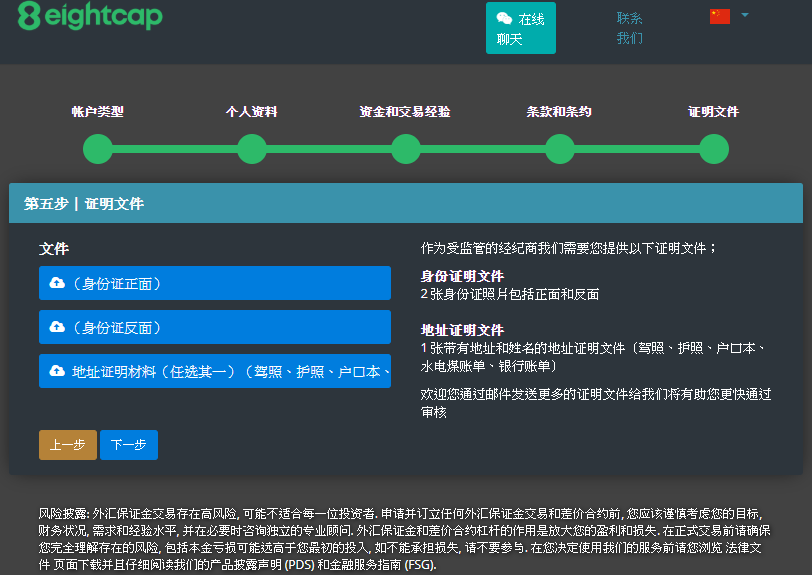Open the 在线聊天 live chat button
Screen dimensions: 812x575
(520, 28)
